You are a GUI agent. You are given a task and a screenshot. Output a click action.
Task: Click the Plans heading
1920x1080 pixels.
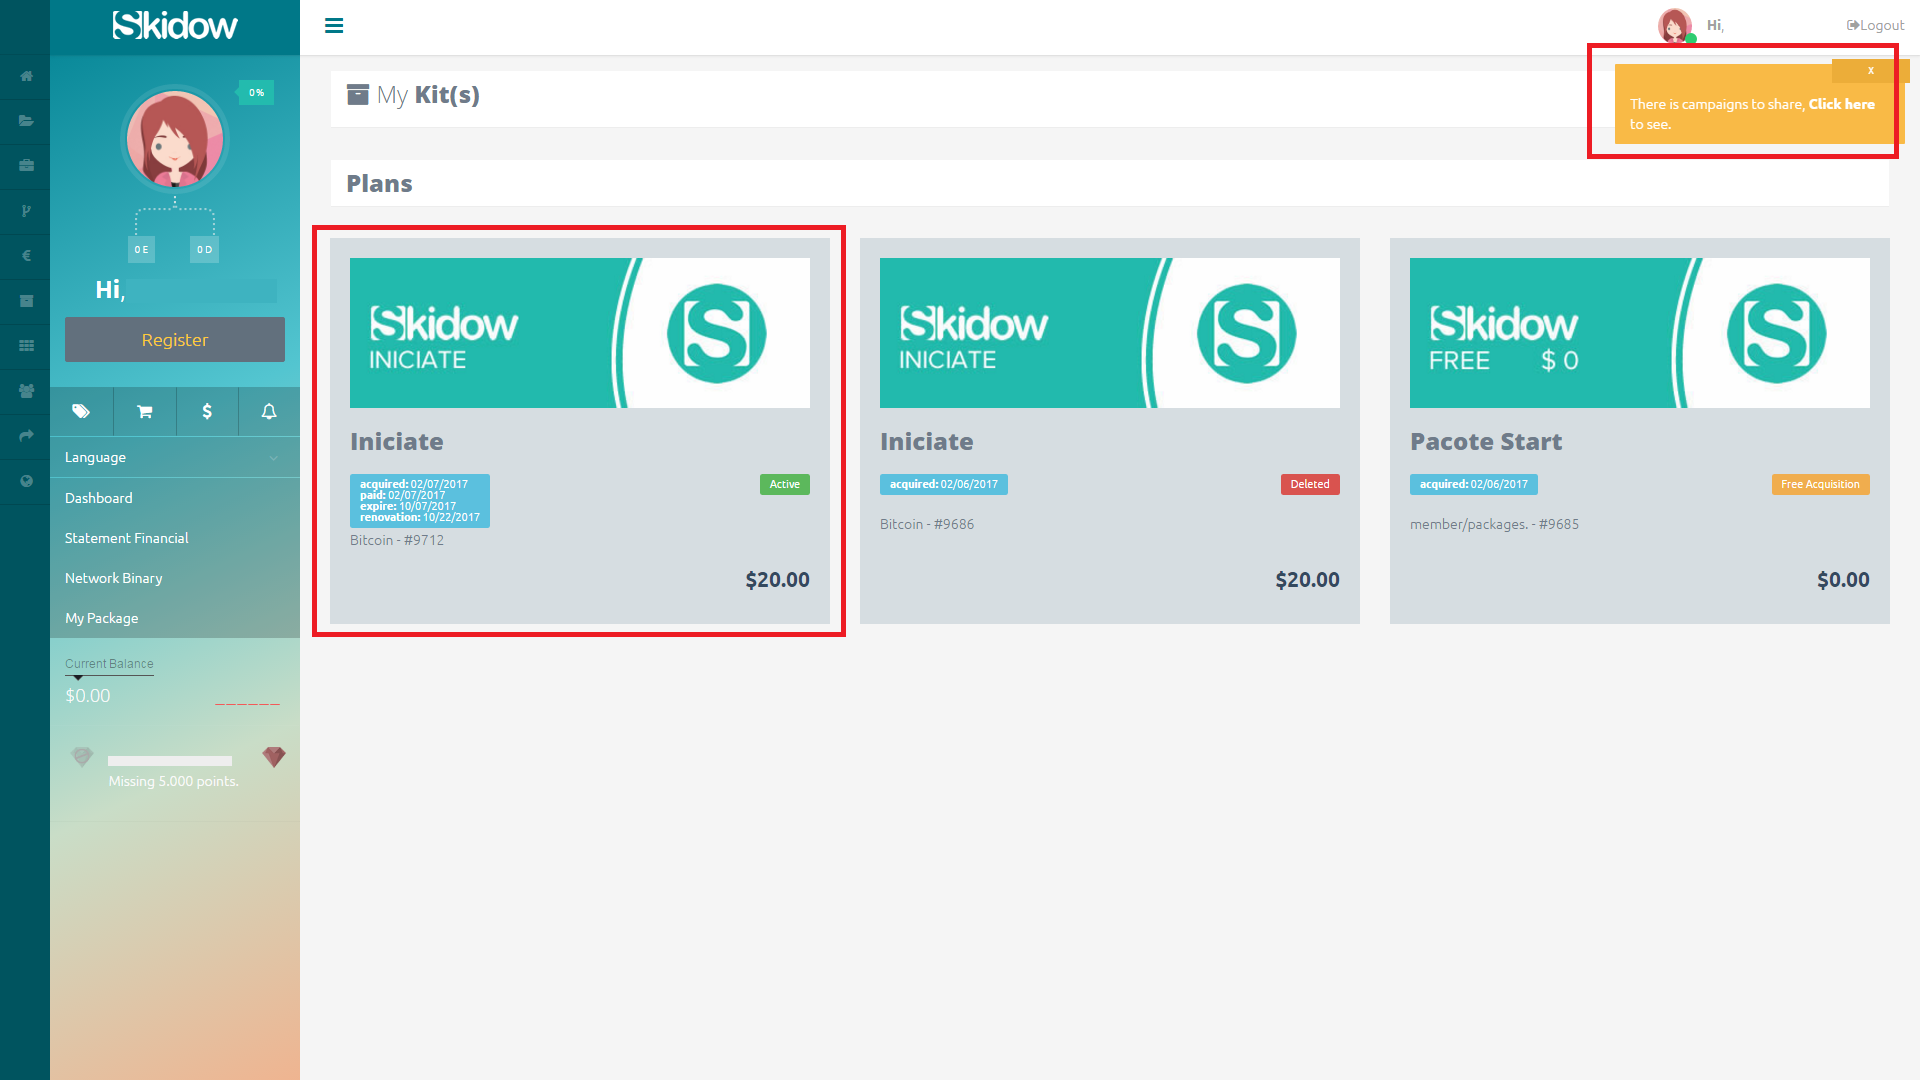pyautogui.click(x=379, y=184)
